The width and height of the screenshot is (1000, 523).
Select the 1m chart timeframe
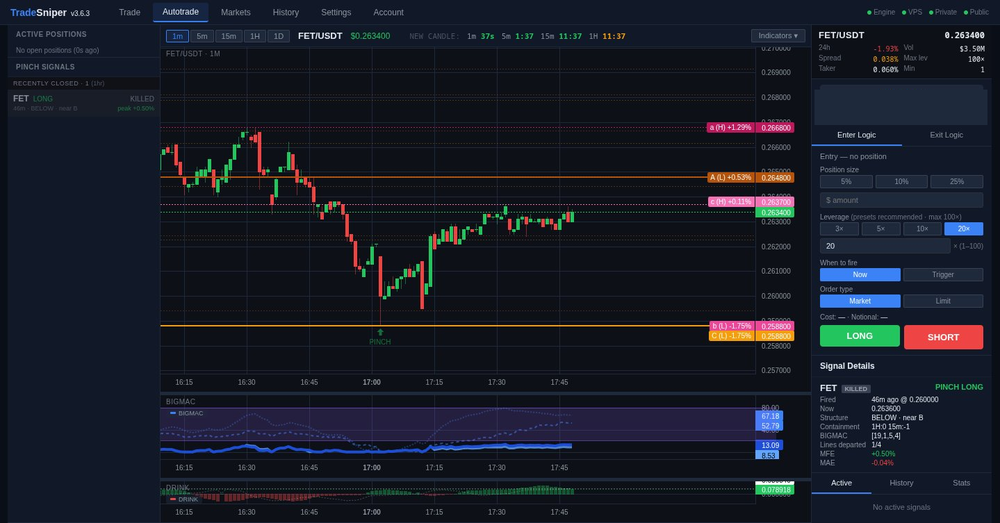pos(177,36)
